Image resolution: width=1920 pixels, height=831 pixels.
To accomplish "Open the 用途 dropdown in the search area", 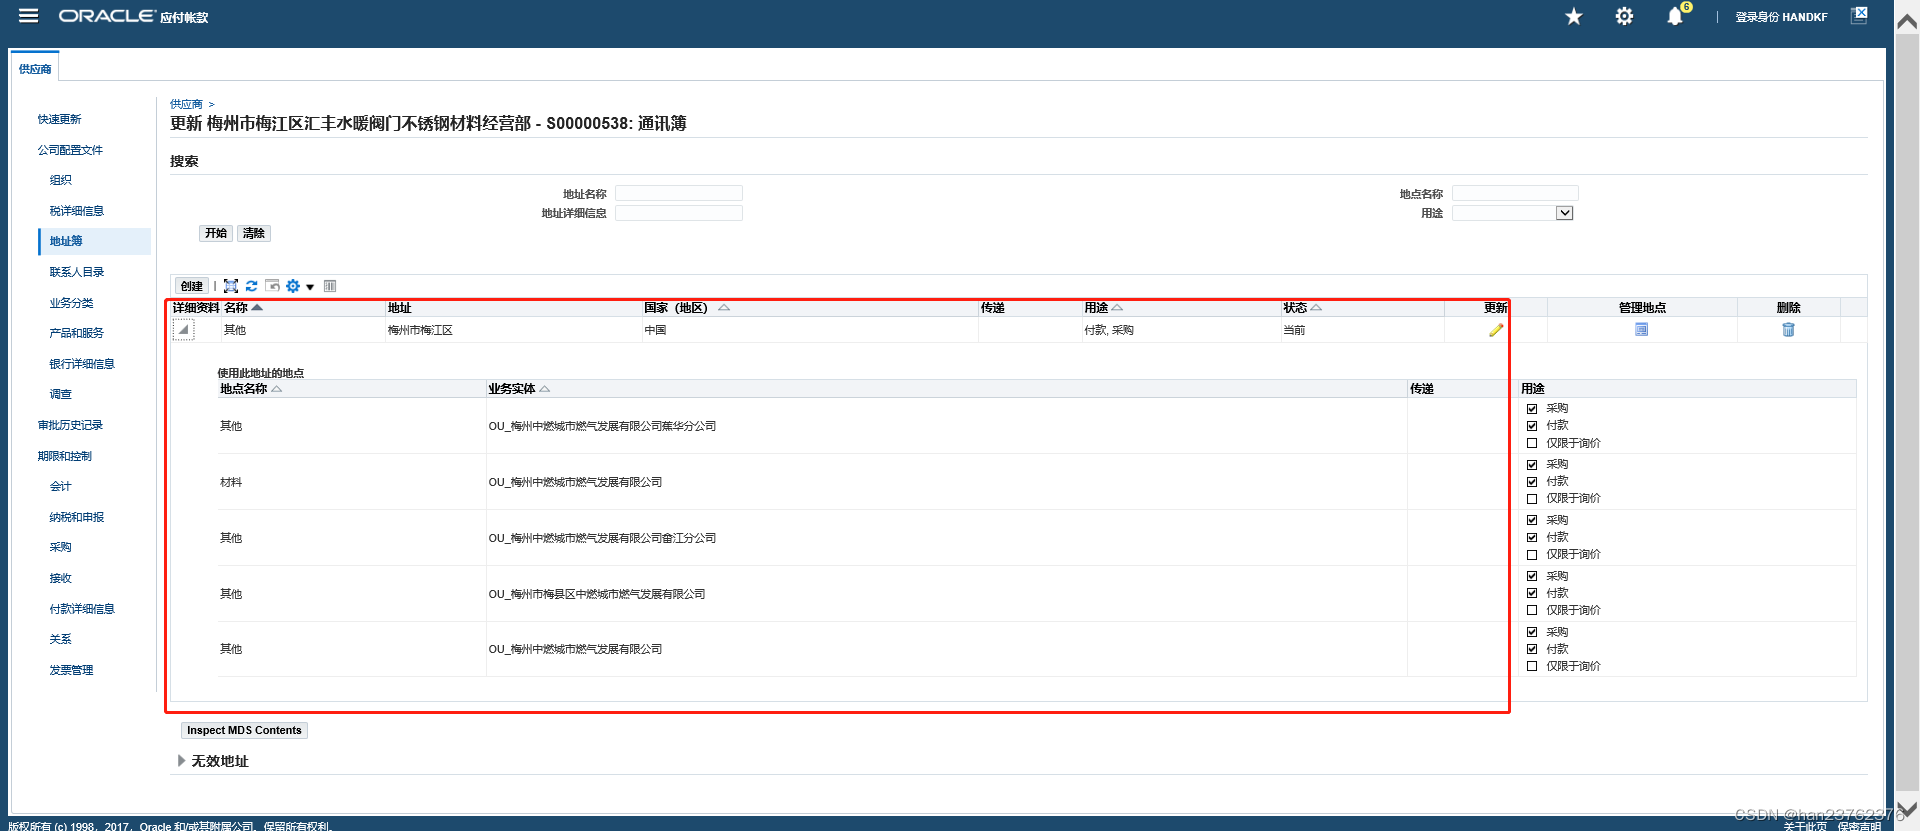I will coord(1513,213).
